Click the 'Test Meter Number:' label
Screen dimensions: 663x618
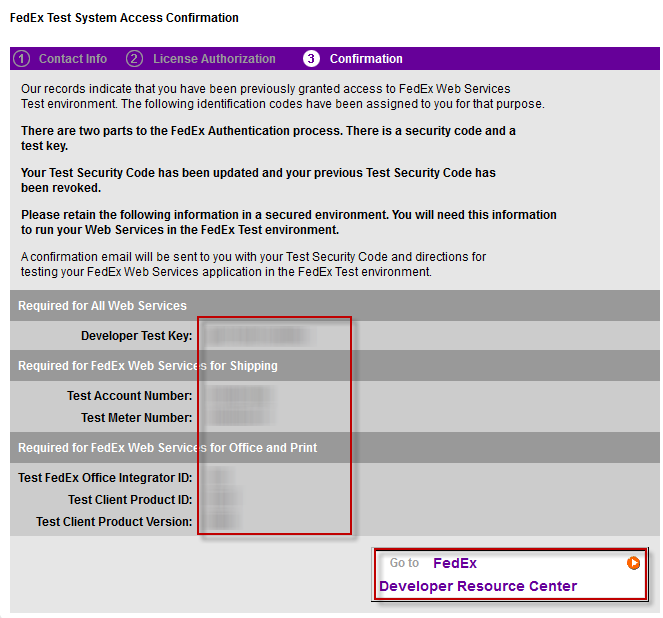[137, 418]
